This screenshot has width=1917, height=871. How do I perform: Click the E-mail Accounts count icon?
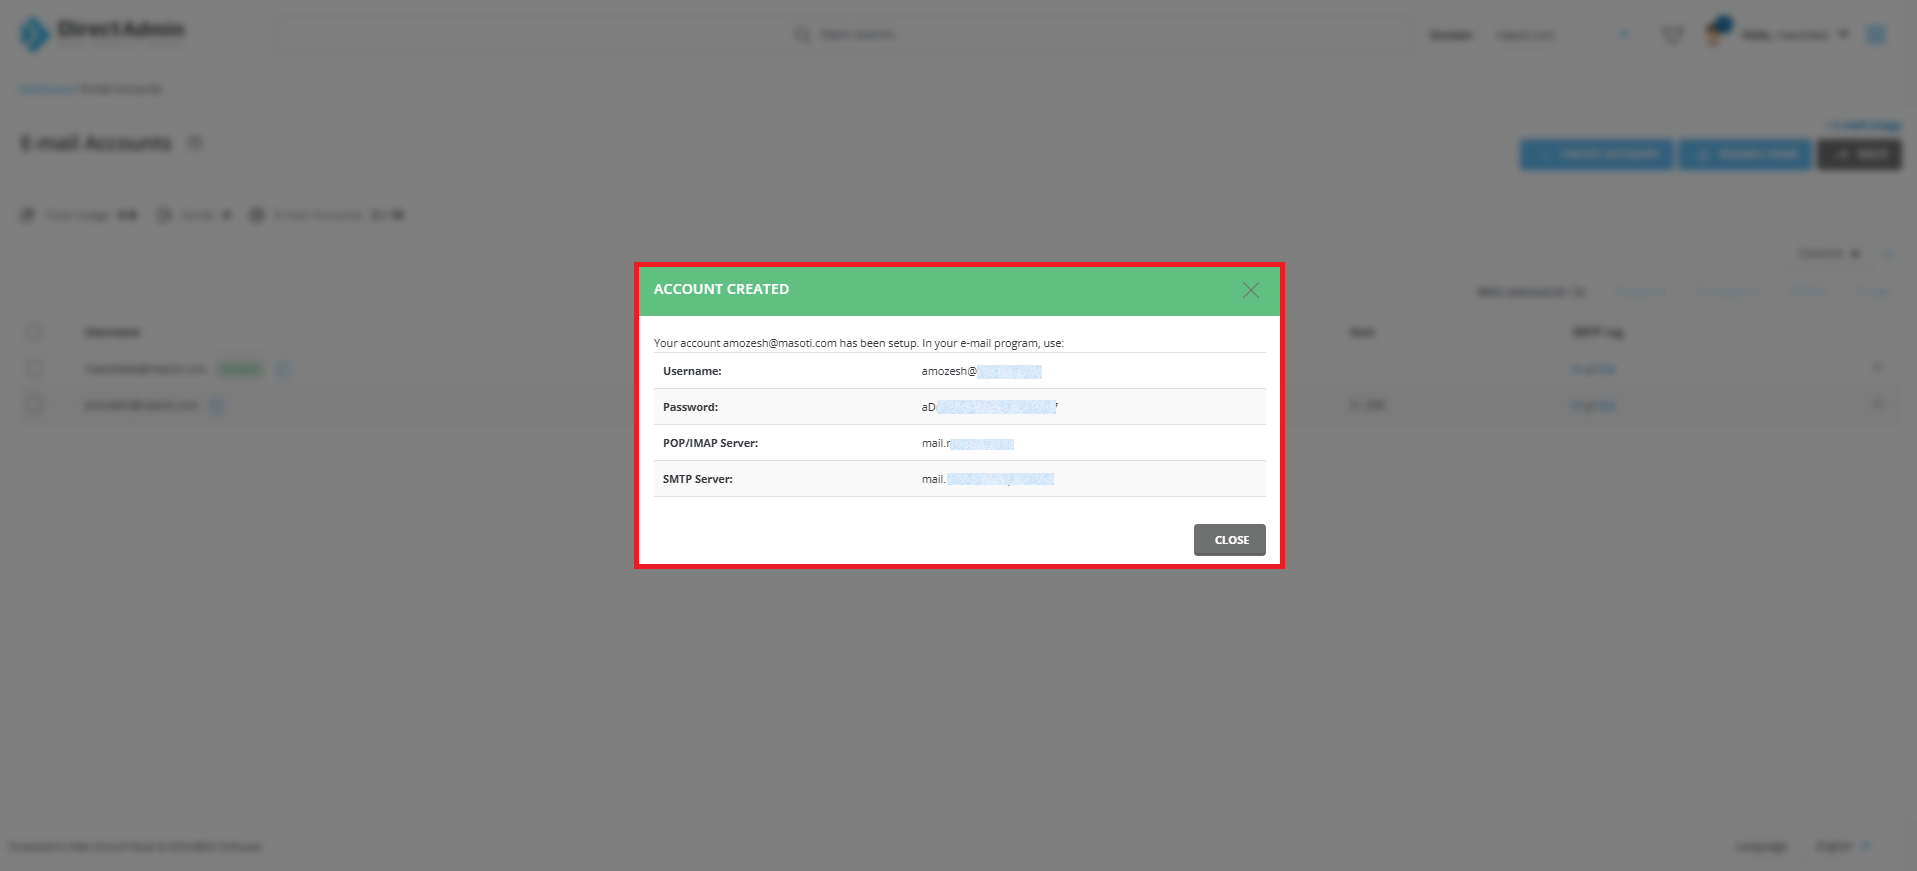(257, 215)
